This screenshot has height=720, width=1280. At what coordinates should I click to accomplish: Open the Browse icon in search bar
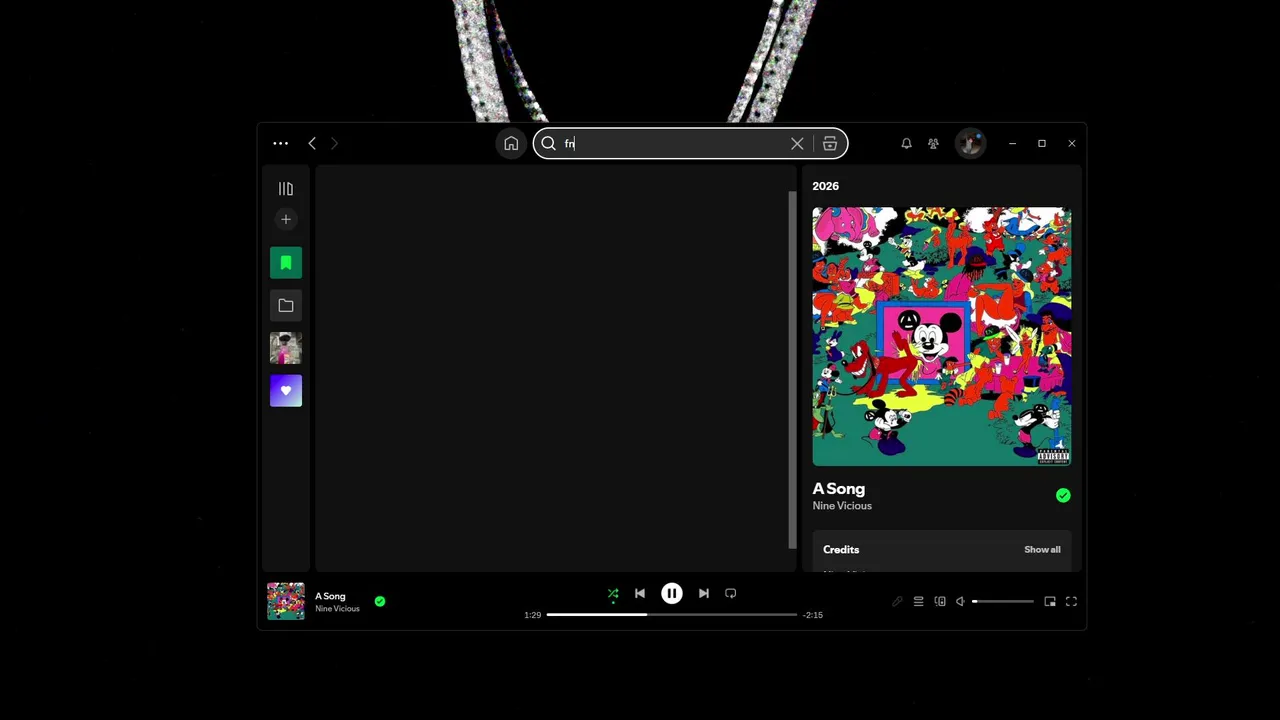coord(830,143)
